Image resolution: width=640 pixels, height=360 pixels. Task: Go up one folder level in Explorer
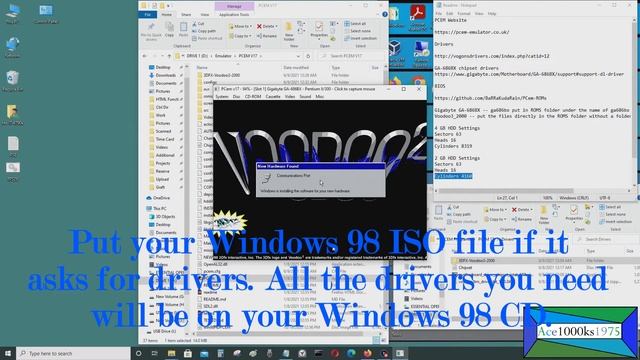tap(169, 56)
